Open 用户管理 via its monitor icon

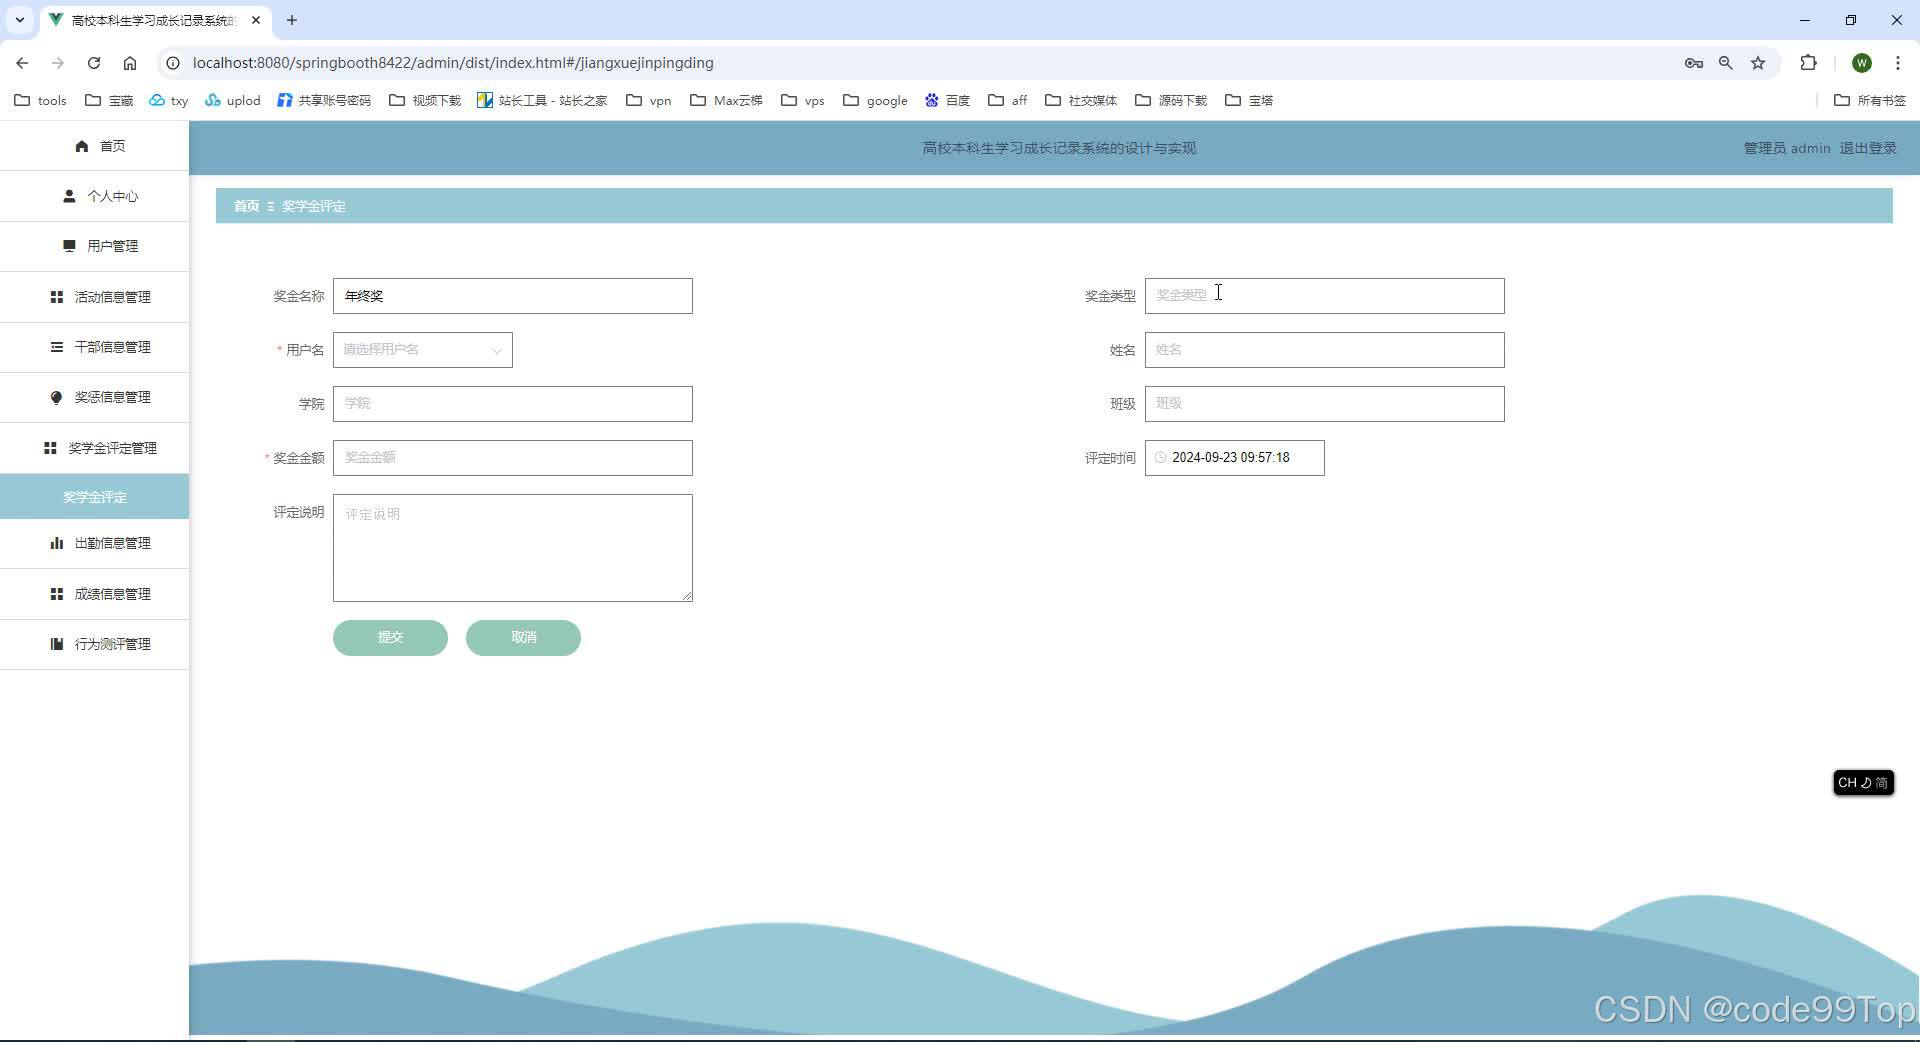pyautogui.click(x=69, y=246)
